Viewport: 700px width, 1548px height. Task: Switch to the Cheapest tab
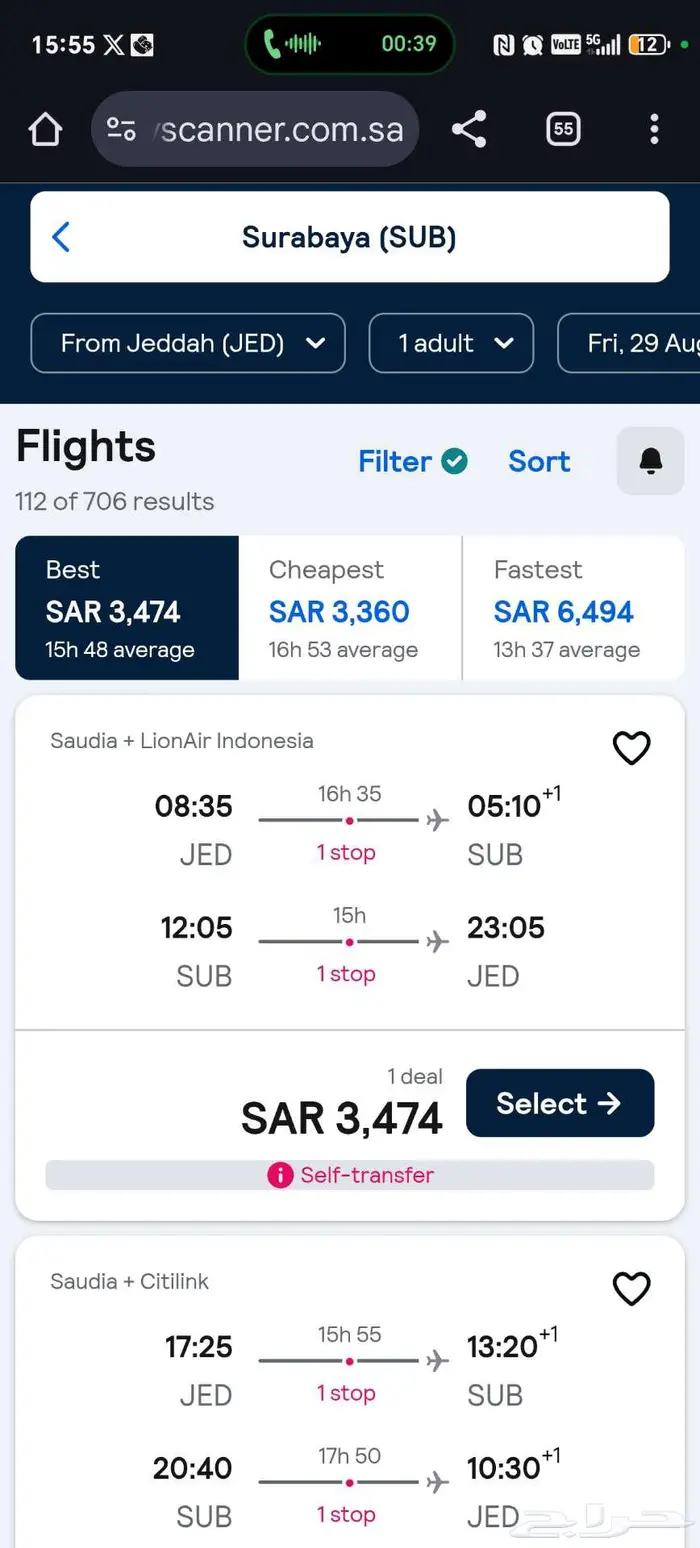350,608
